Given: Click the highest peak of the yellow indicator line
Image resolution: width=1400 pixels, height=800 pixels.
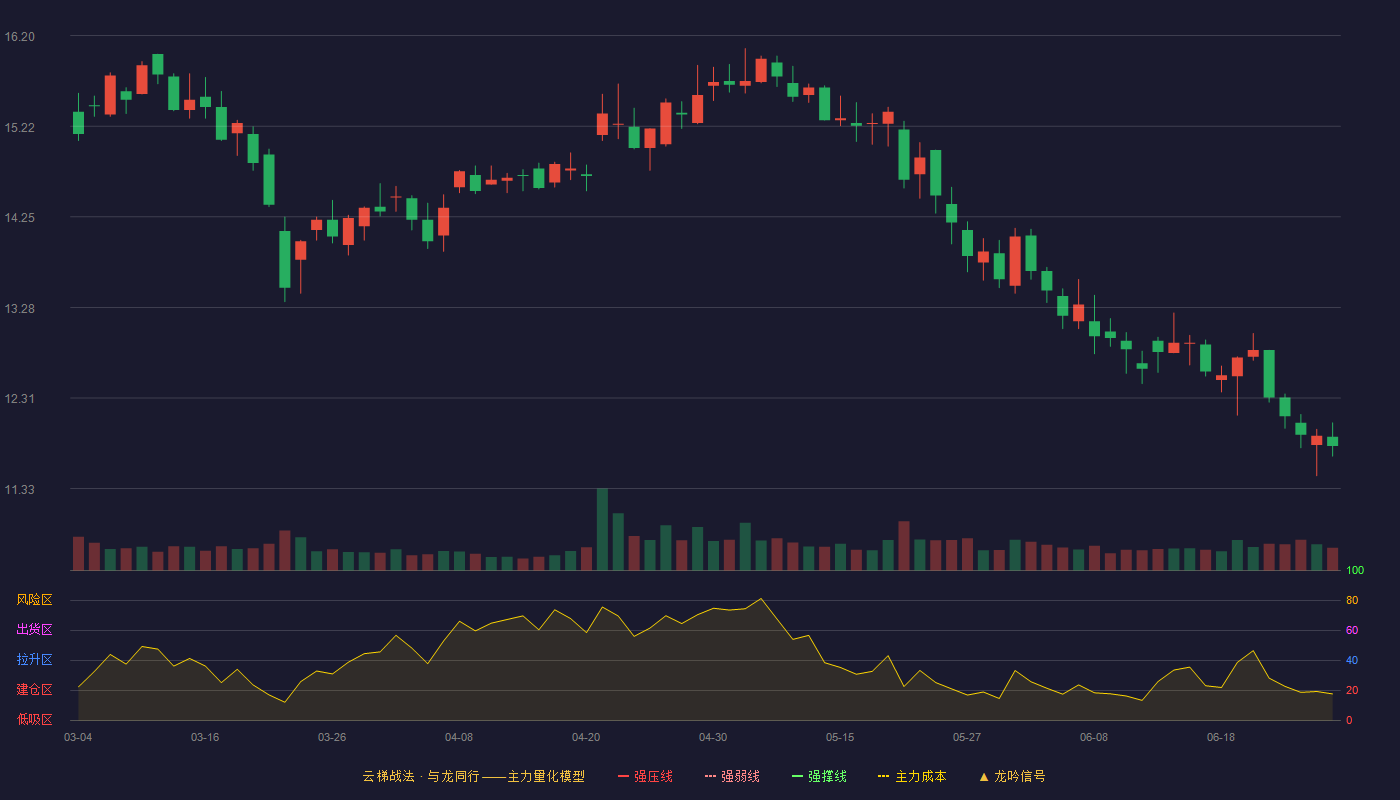Looking at the screenshot, I should coord(761,599).
